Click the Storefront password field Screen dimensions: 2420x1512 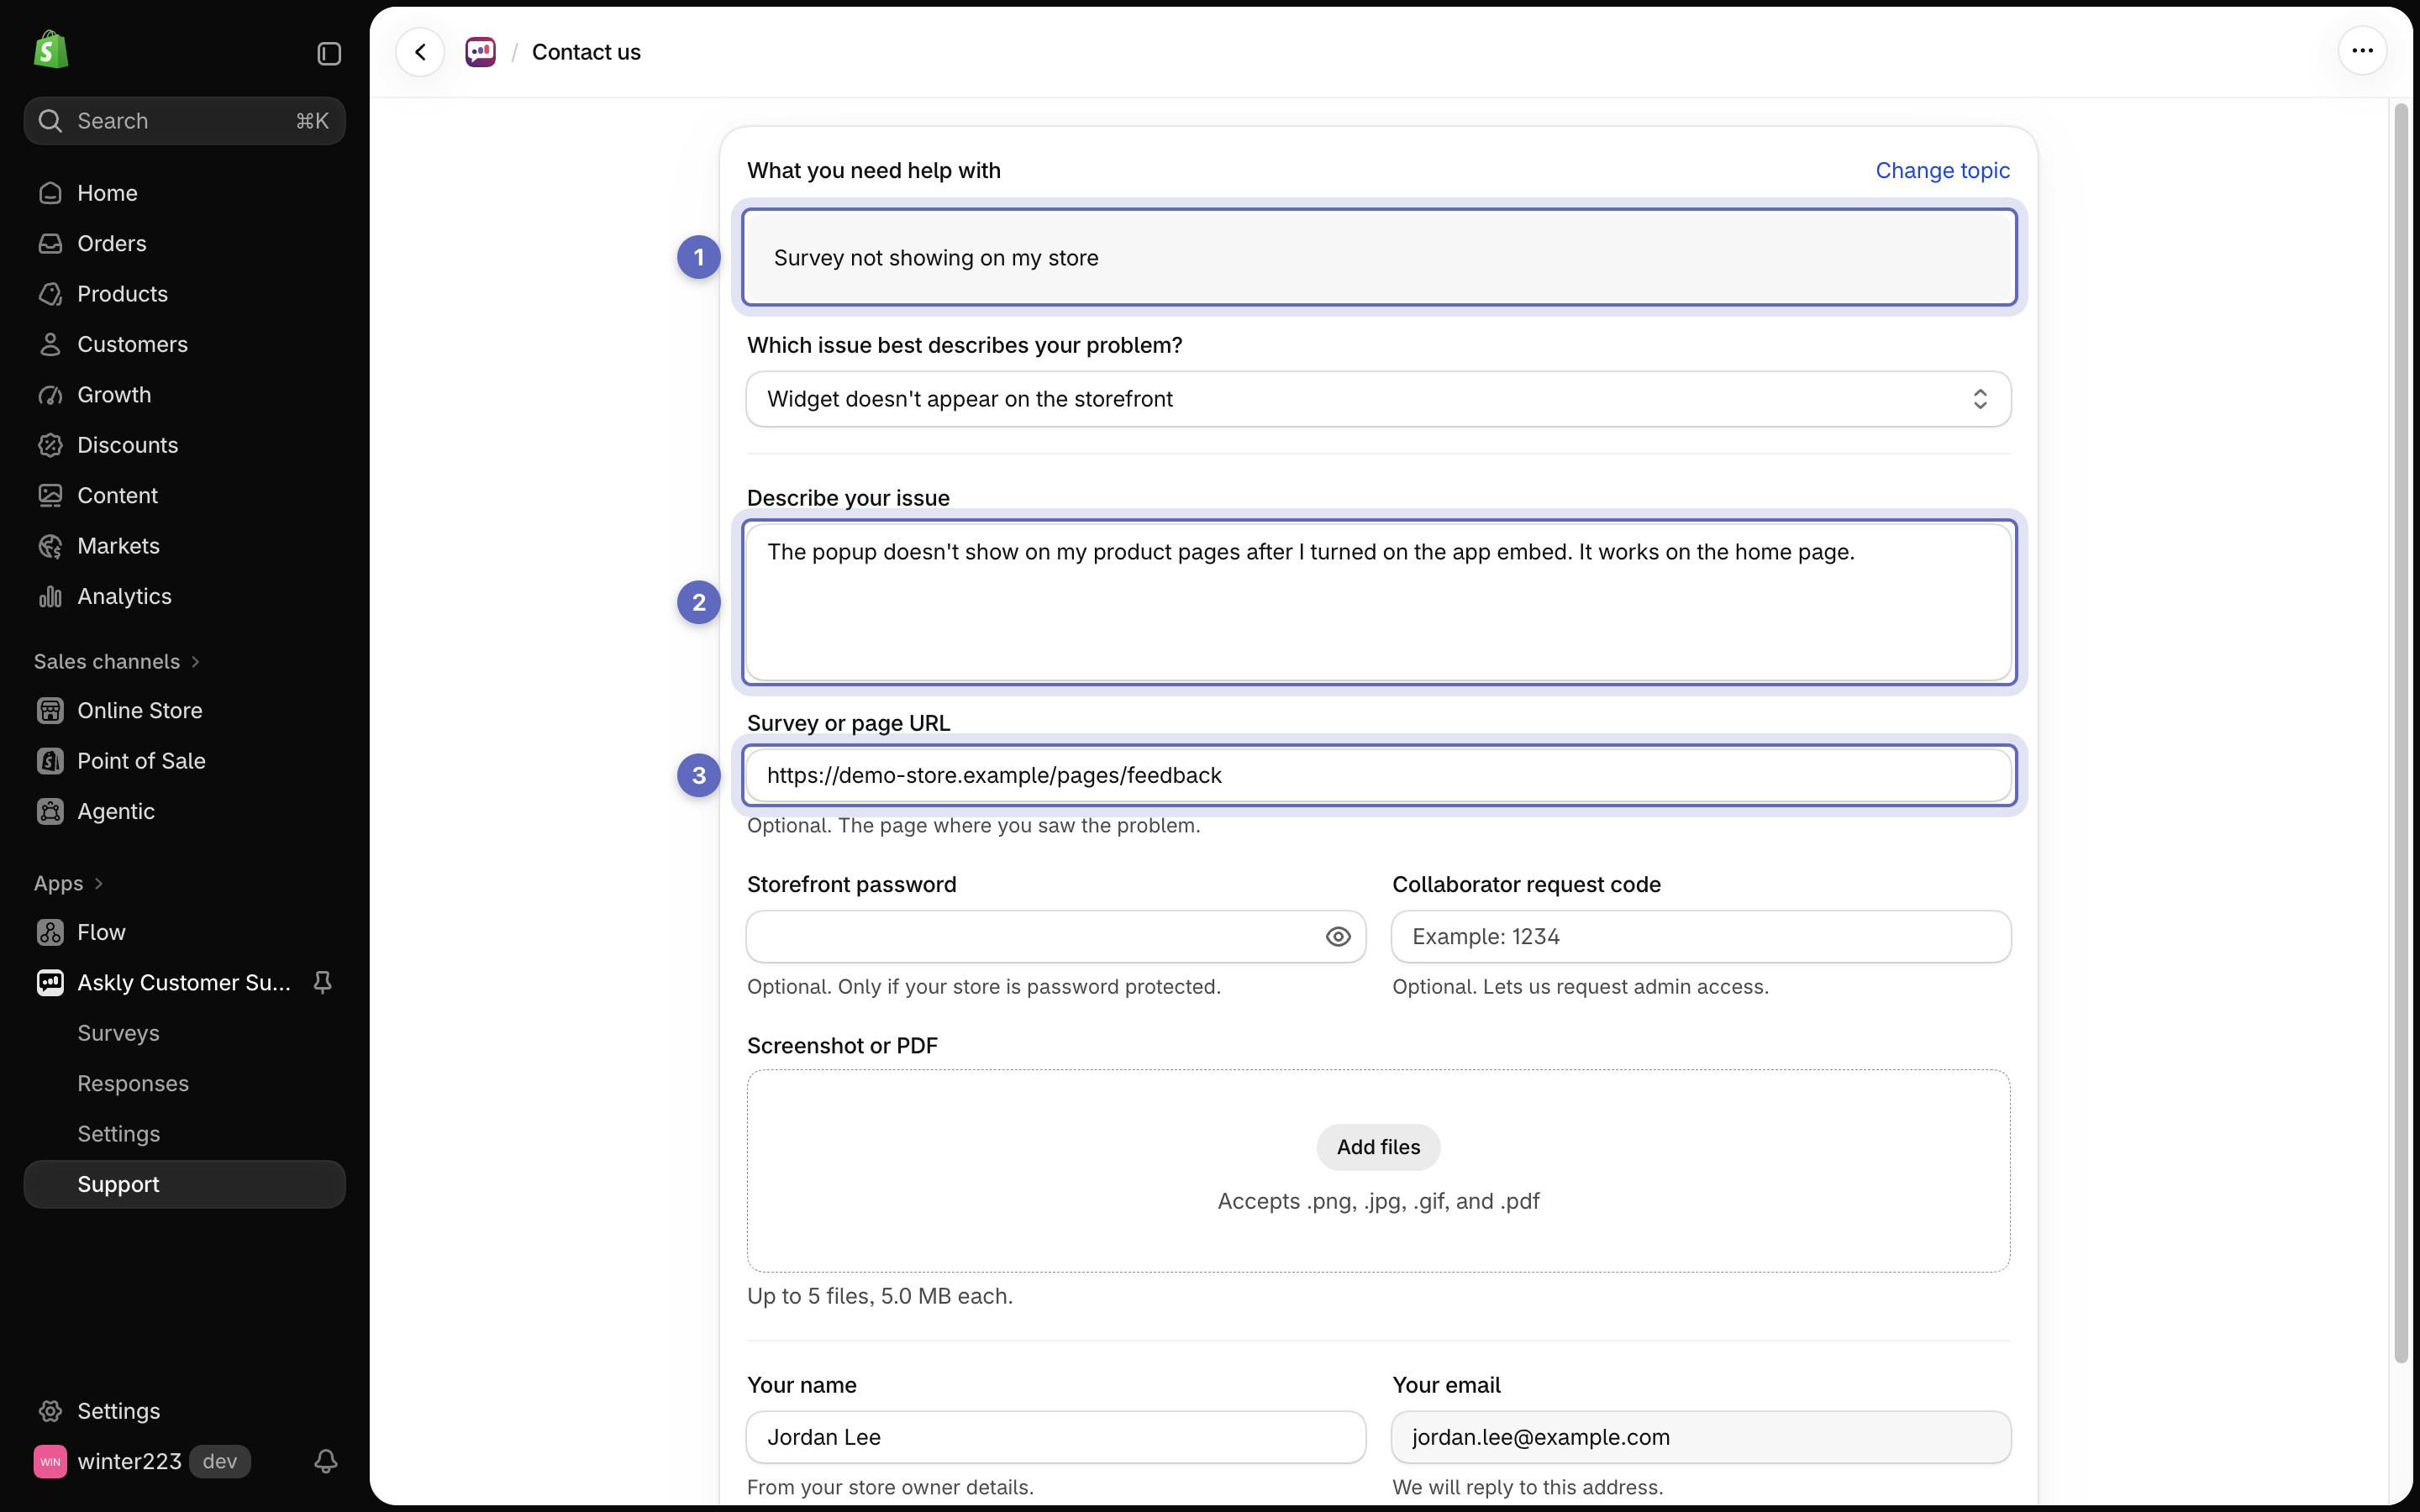coord(1056,937)
